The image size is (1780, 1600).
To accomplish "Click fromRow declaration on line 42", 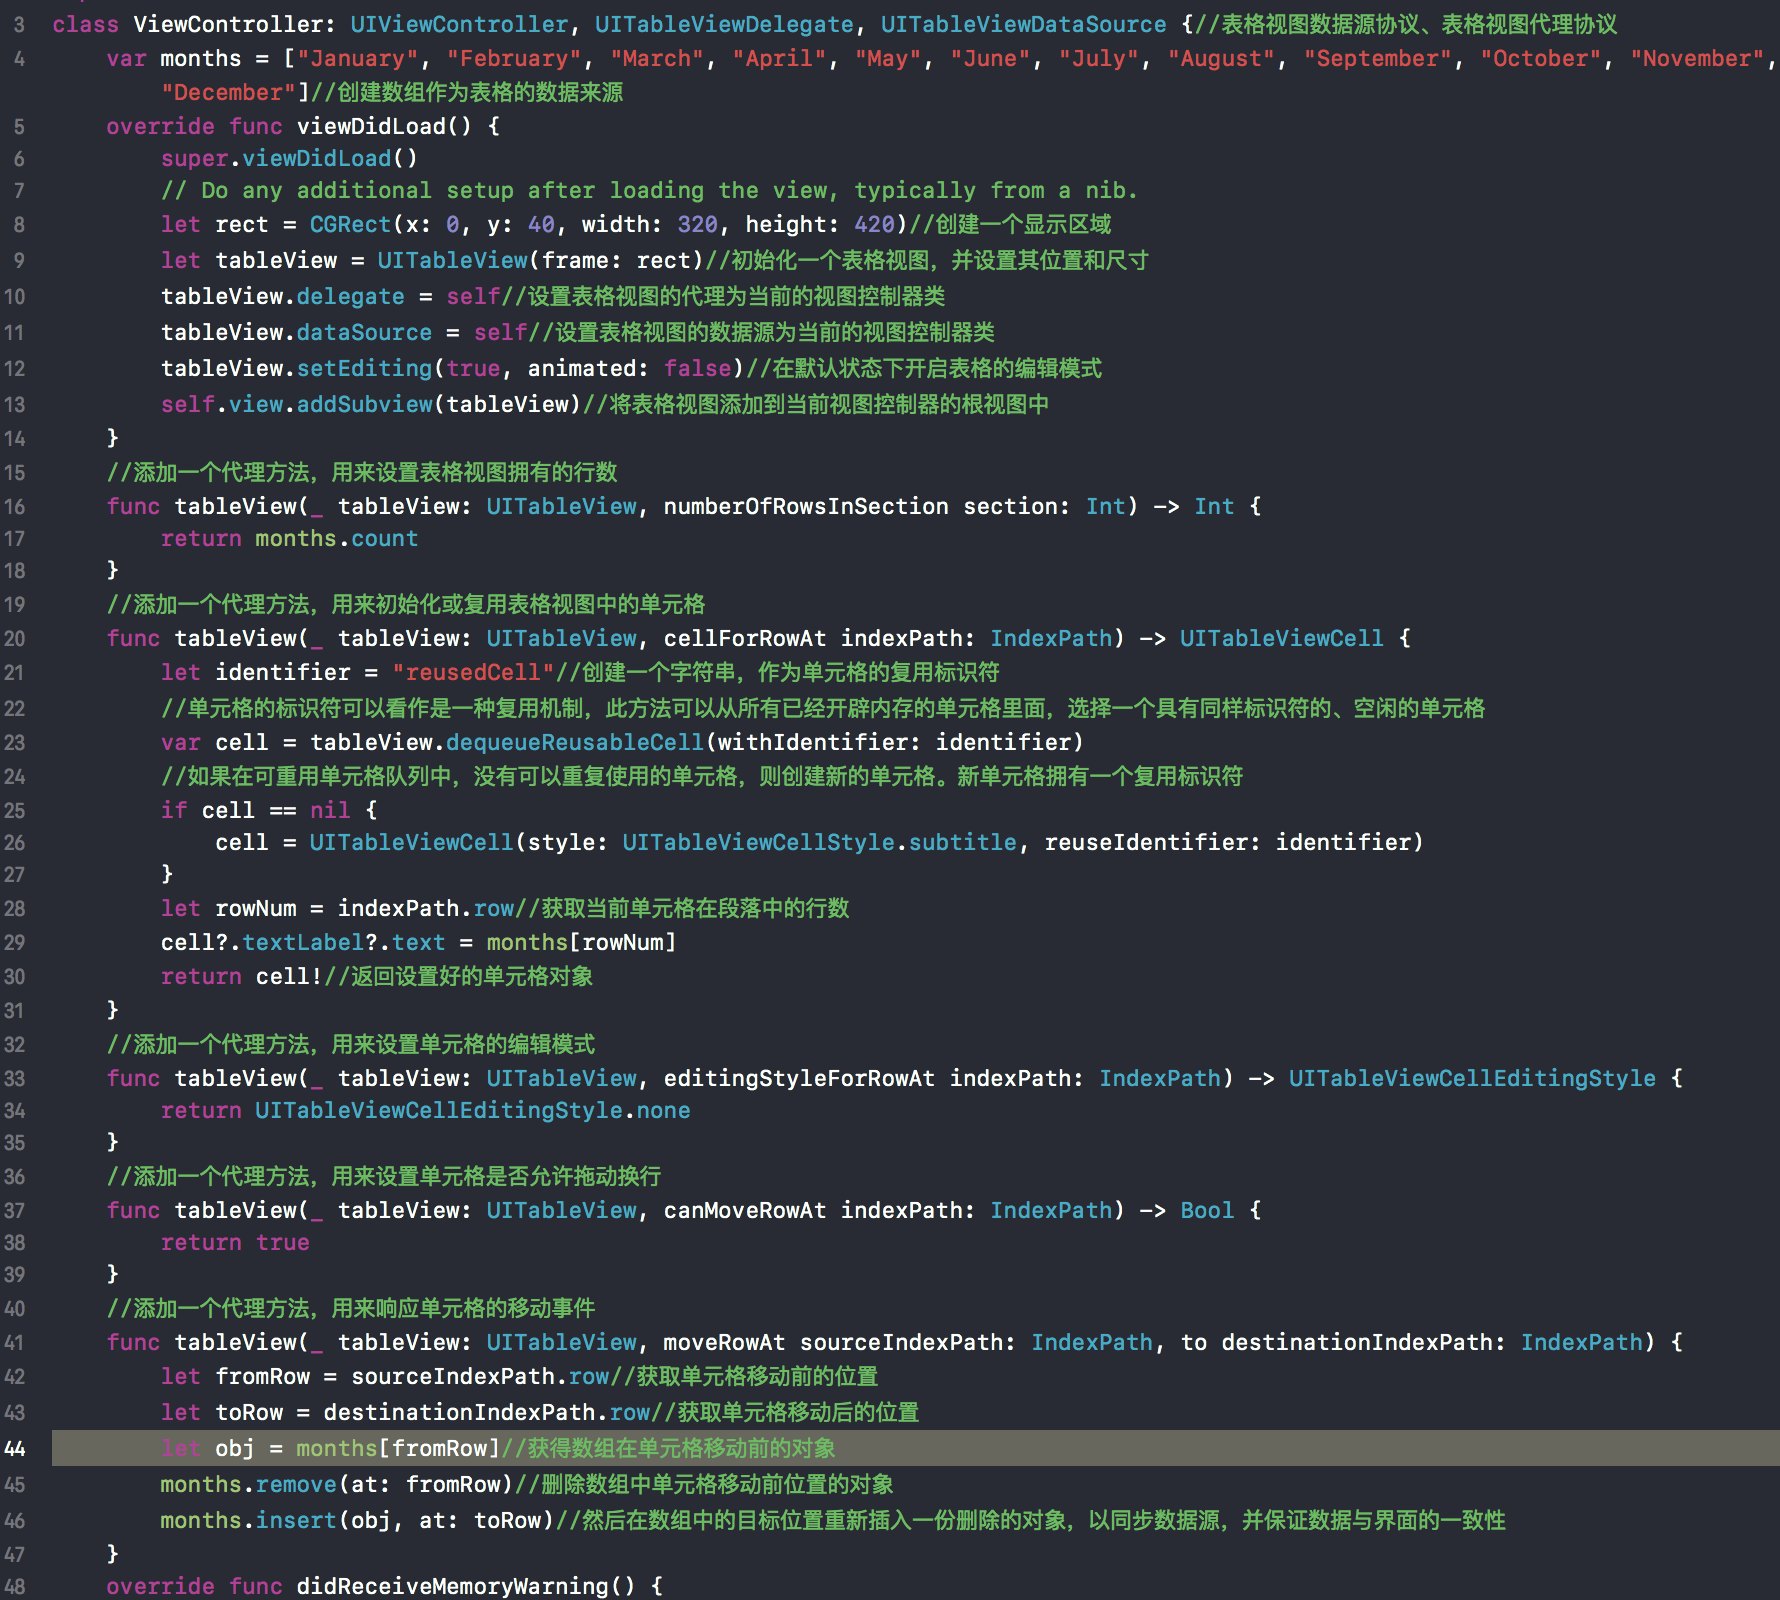I will 262,1376.
